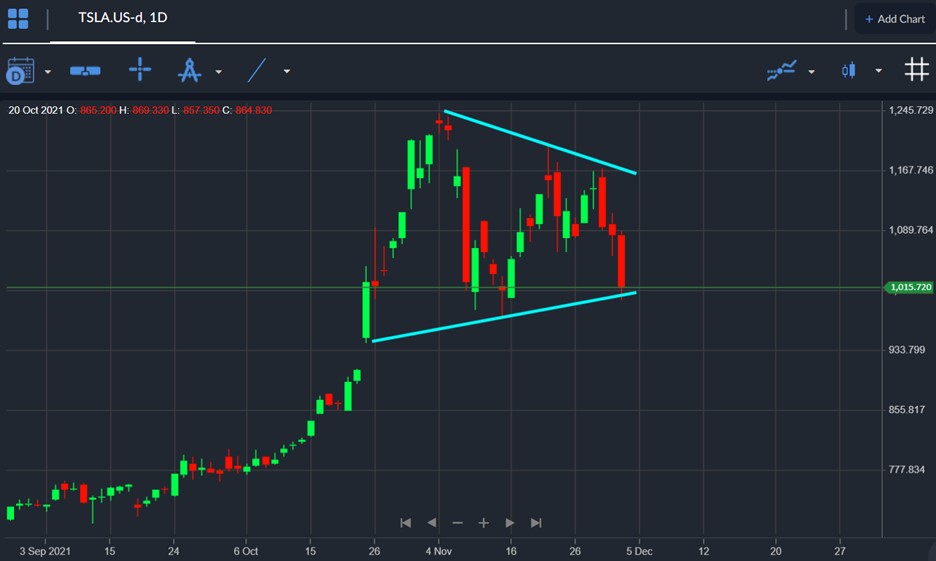Expand the indicators dropdown arrow
Viewport: 936px width, 561px height.
pos(811,72)
